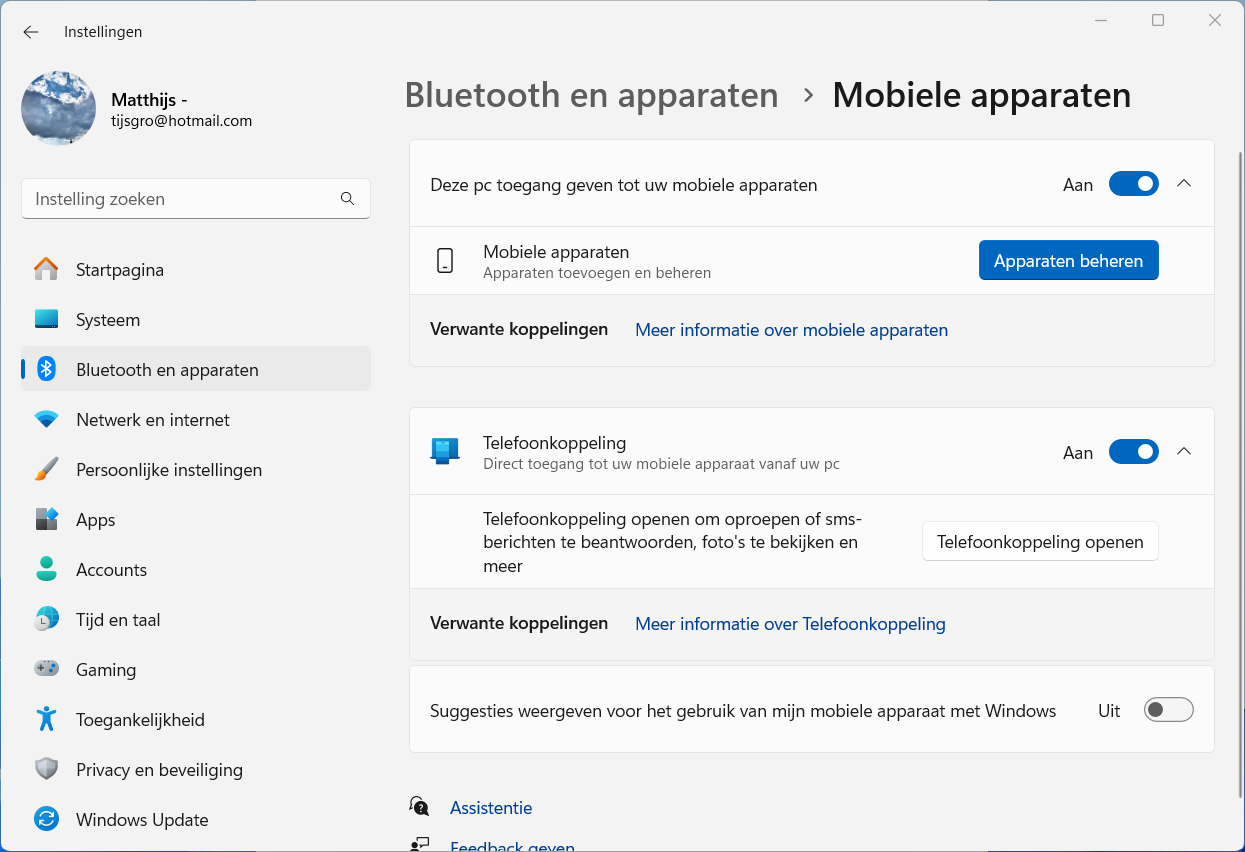Click the Instelling zoeken search field
The image size is (1245, 852).
click(x=185, y=199)
